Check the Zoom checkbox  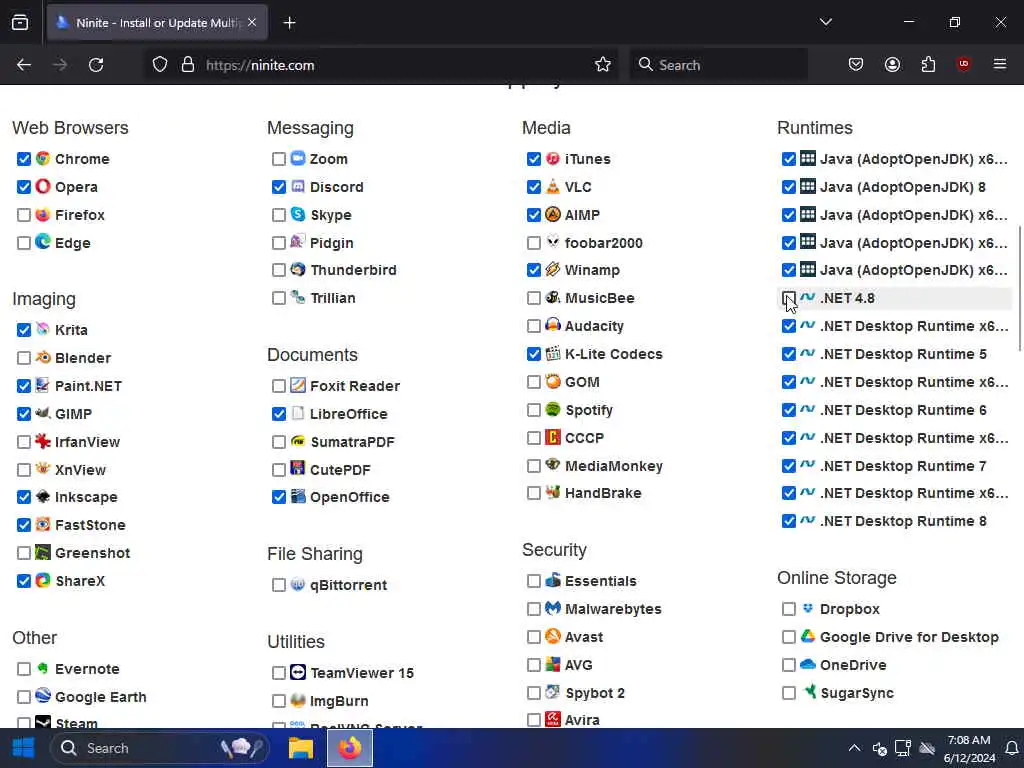279,159
